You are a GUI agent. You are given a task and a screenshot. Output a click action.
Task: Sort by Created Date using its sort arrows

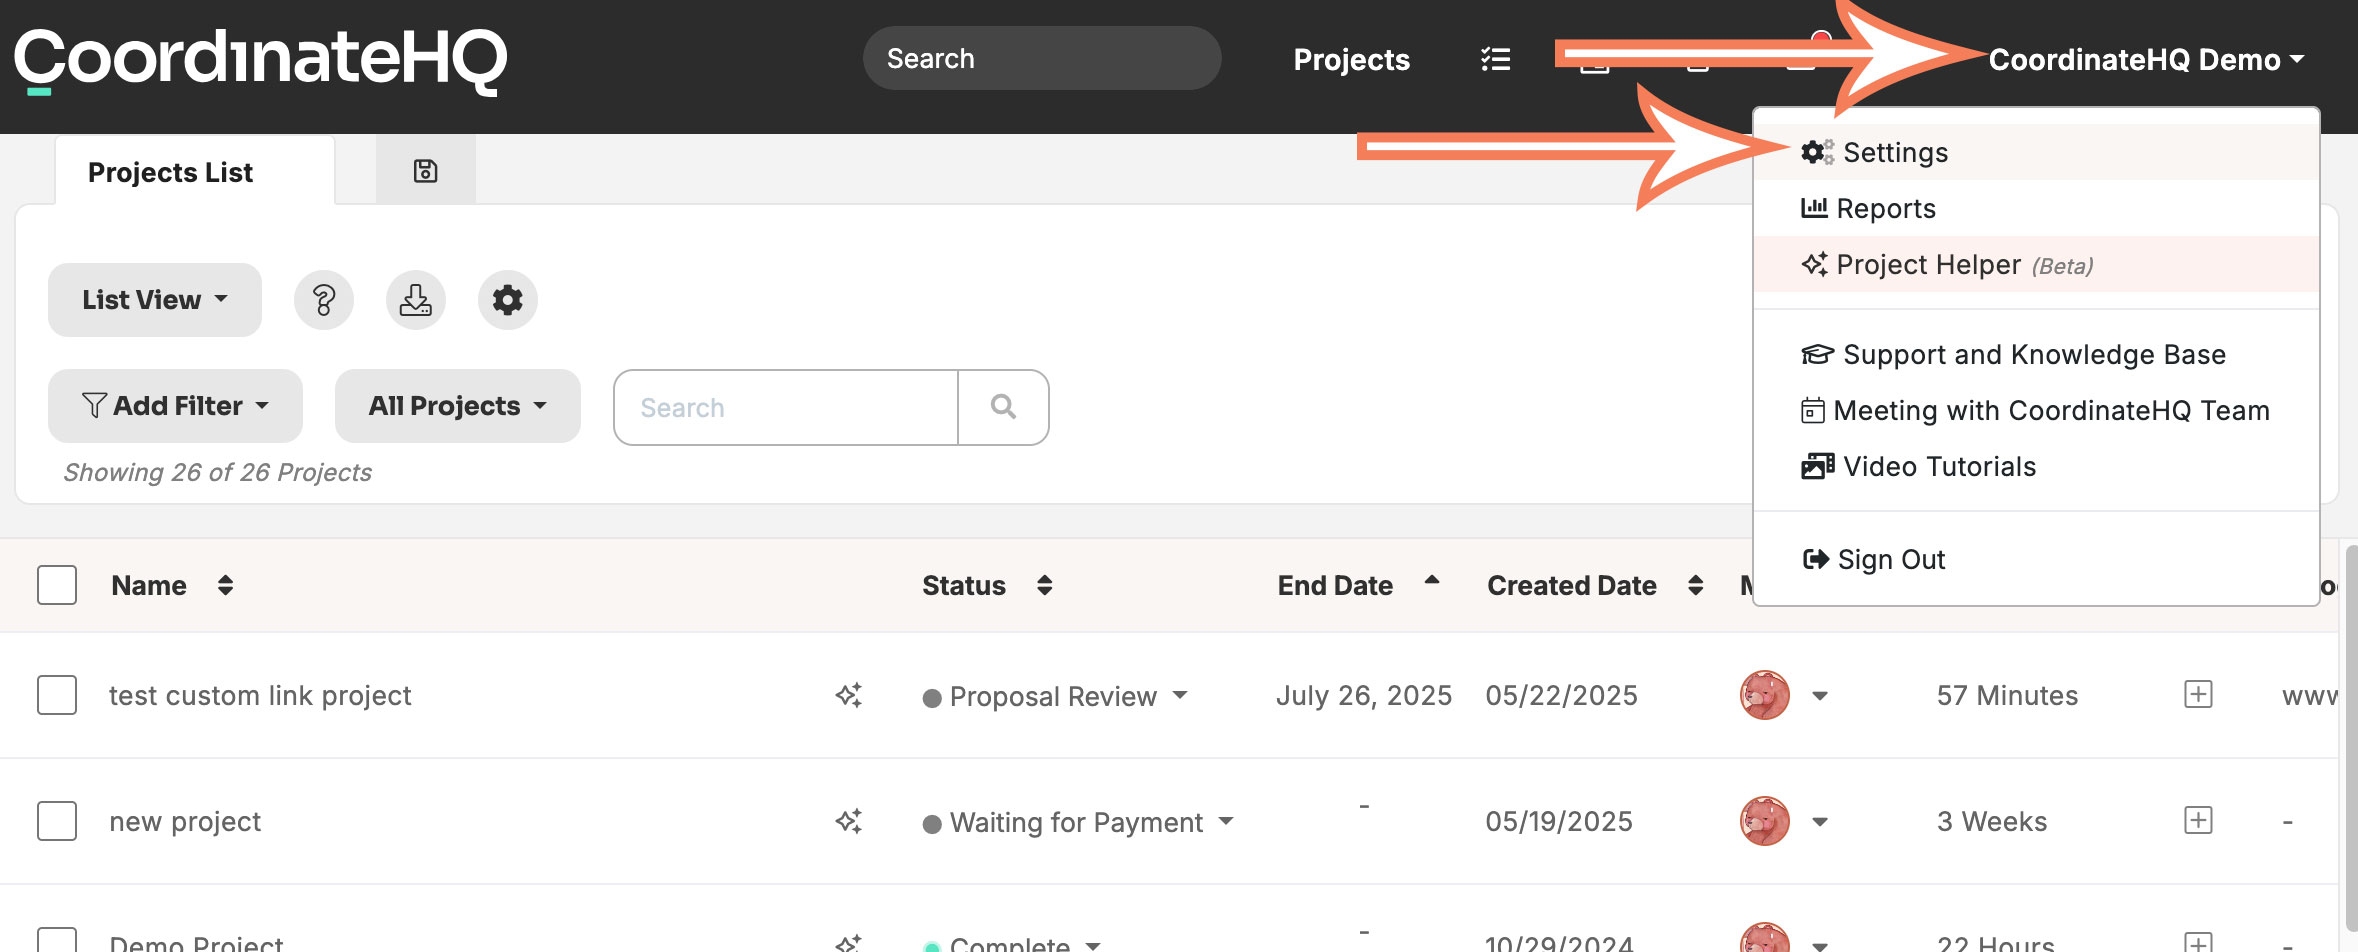click(x=1696, y=585)
